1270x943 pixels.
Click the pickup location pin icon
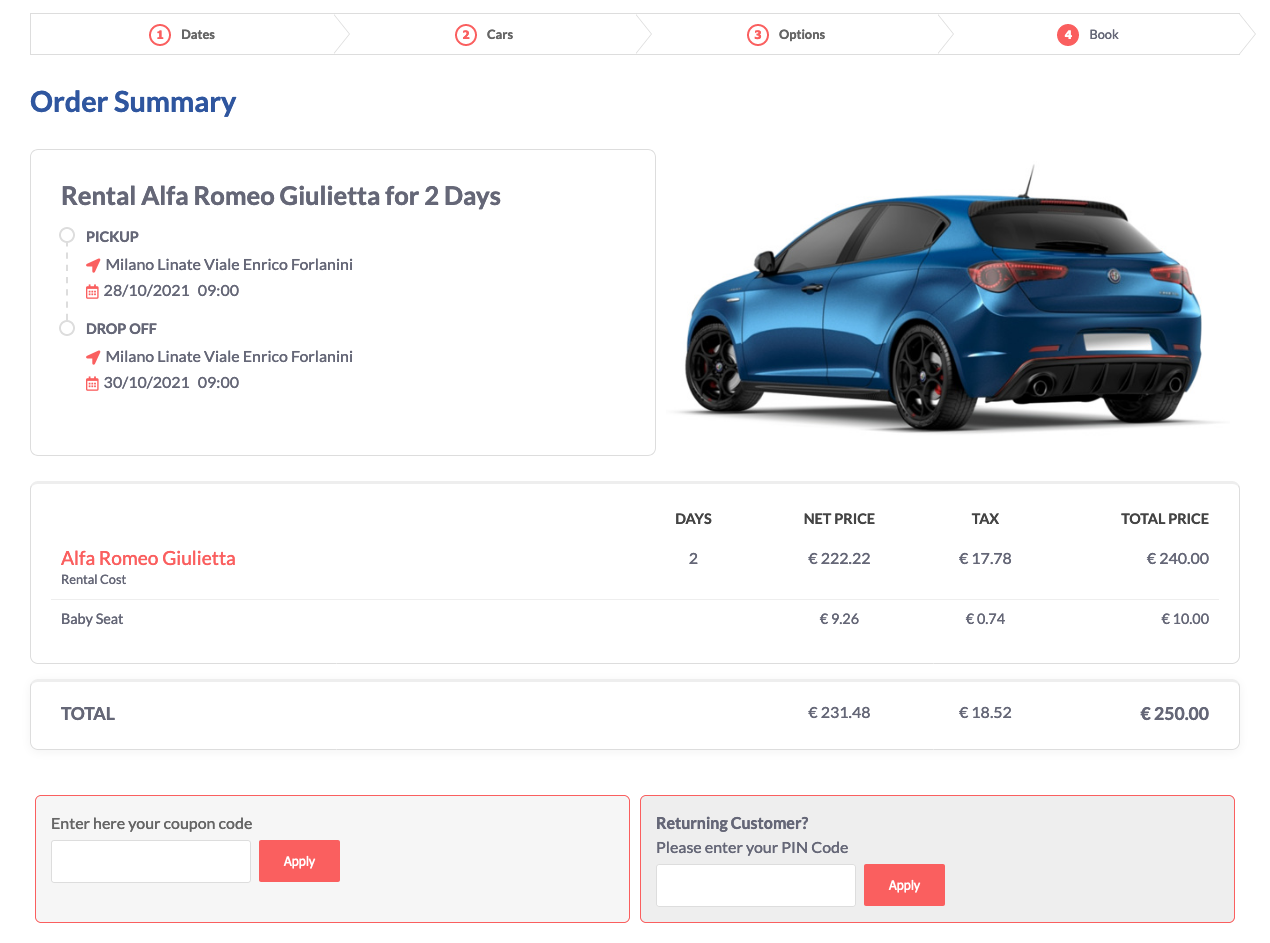pyautogui.click(x=91, y=264)
